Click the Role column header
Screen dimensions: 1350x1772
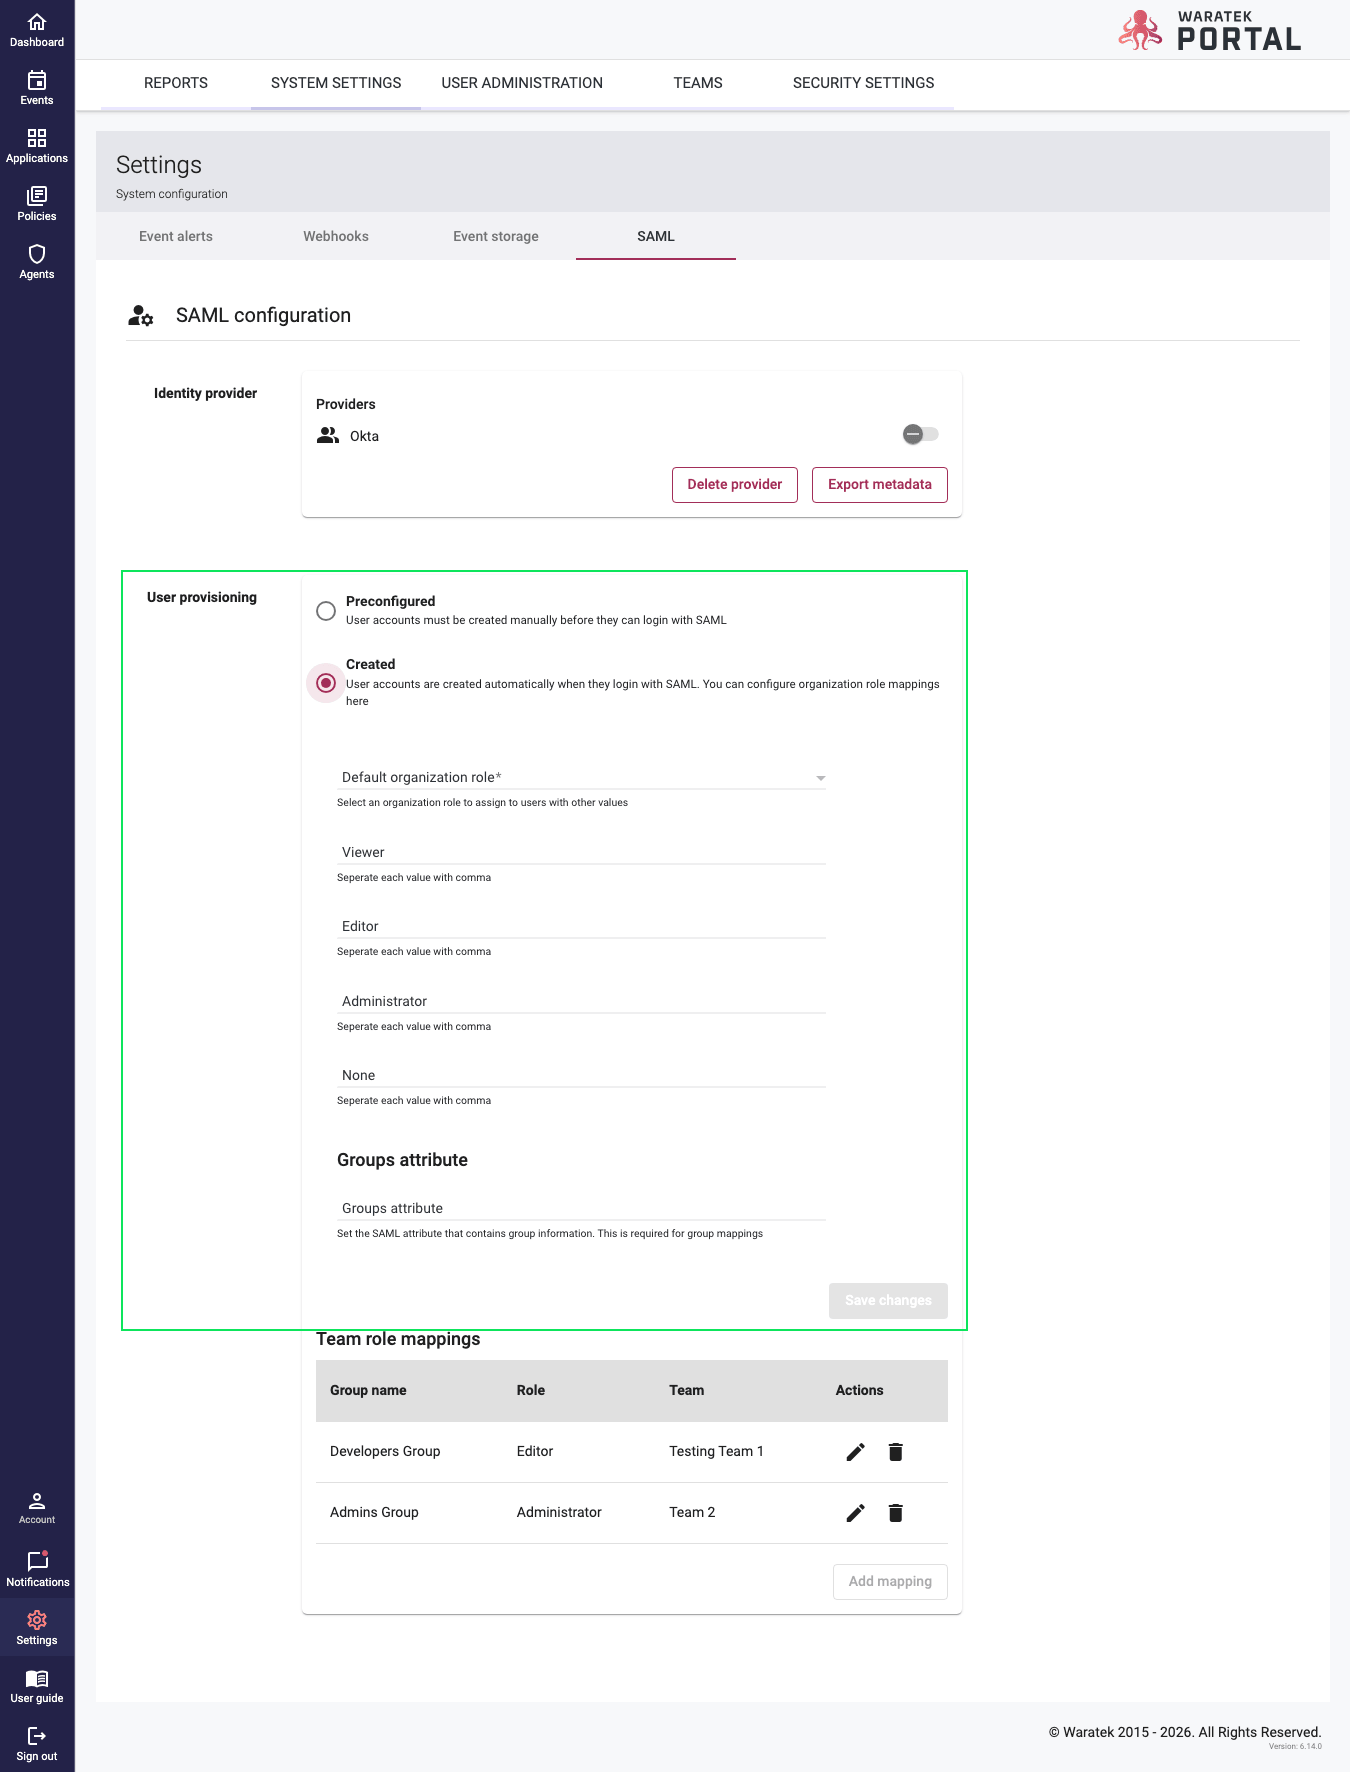click(531, 1390)
